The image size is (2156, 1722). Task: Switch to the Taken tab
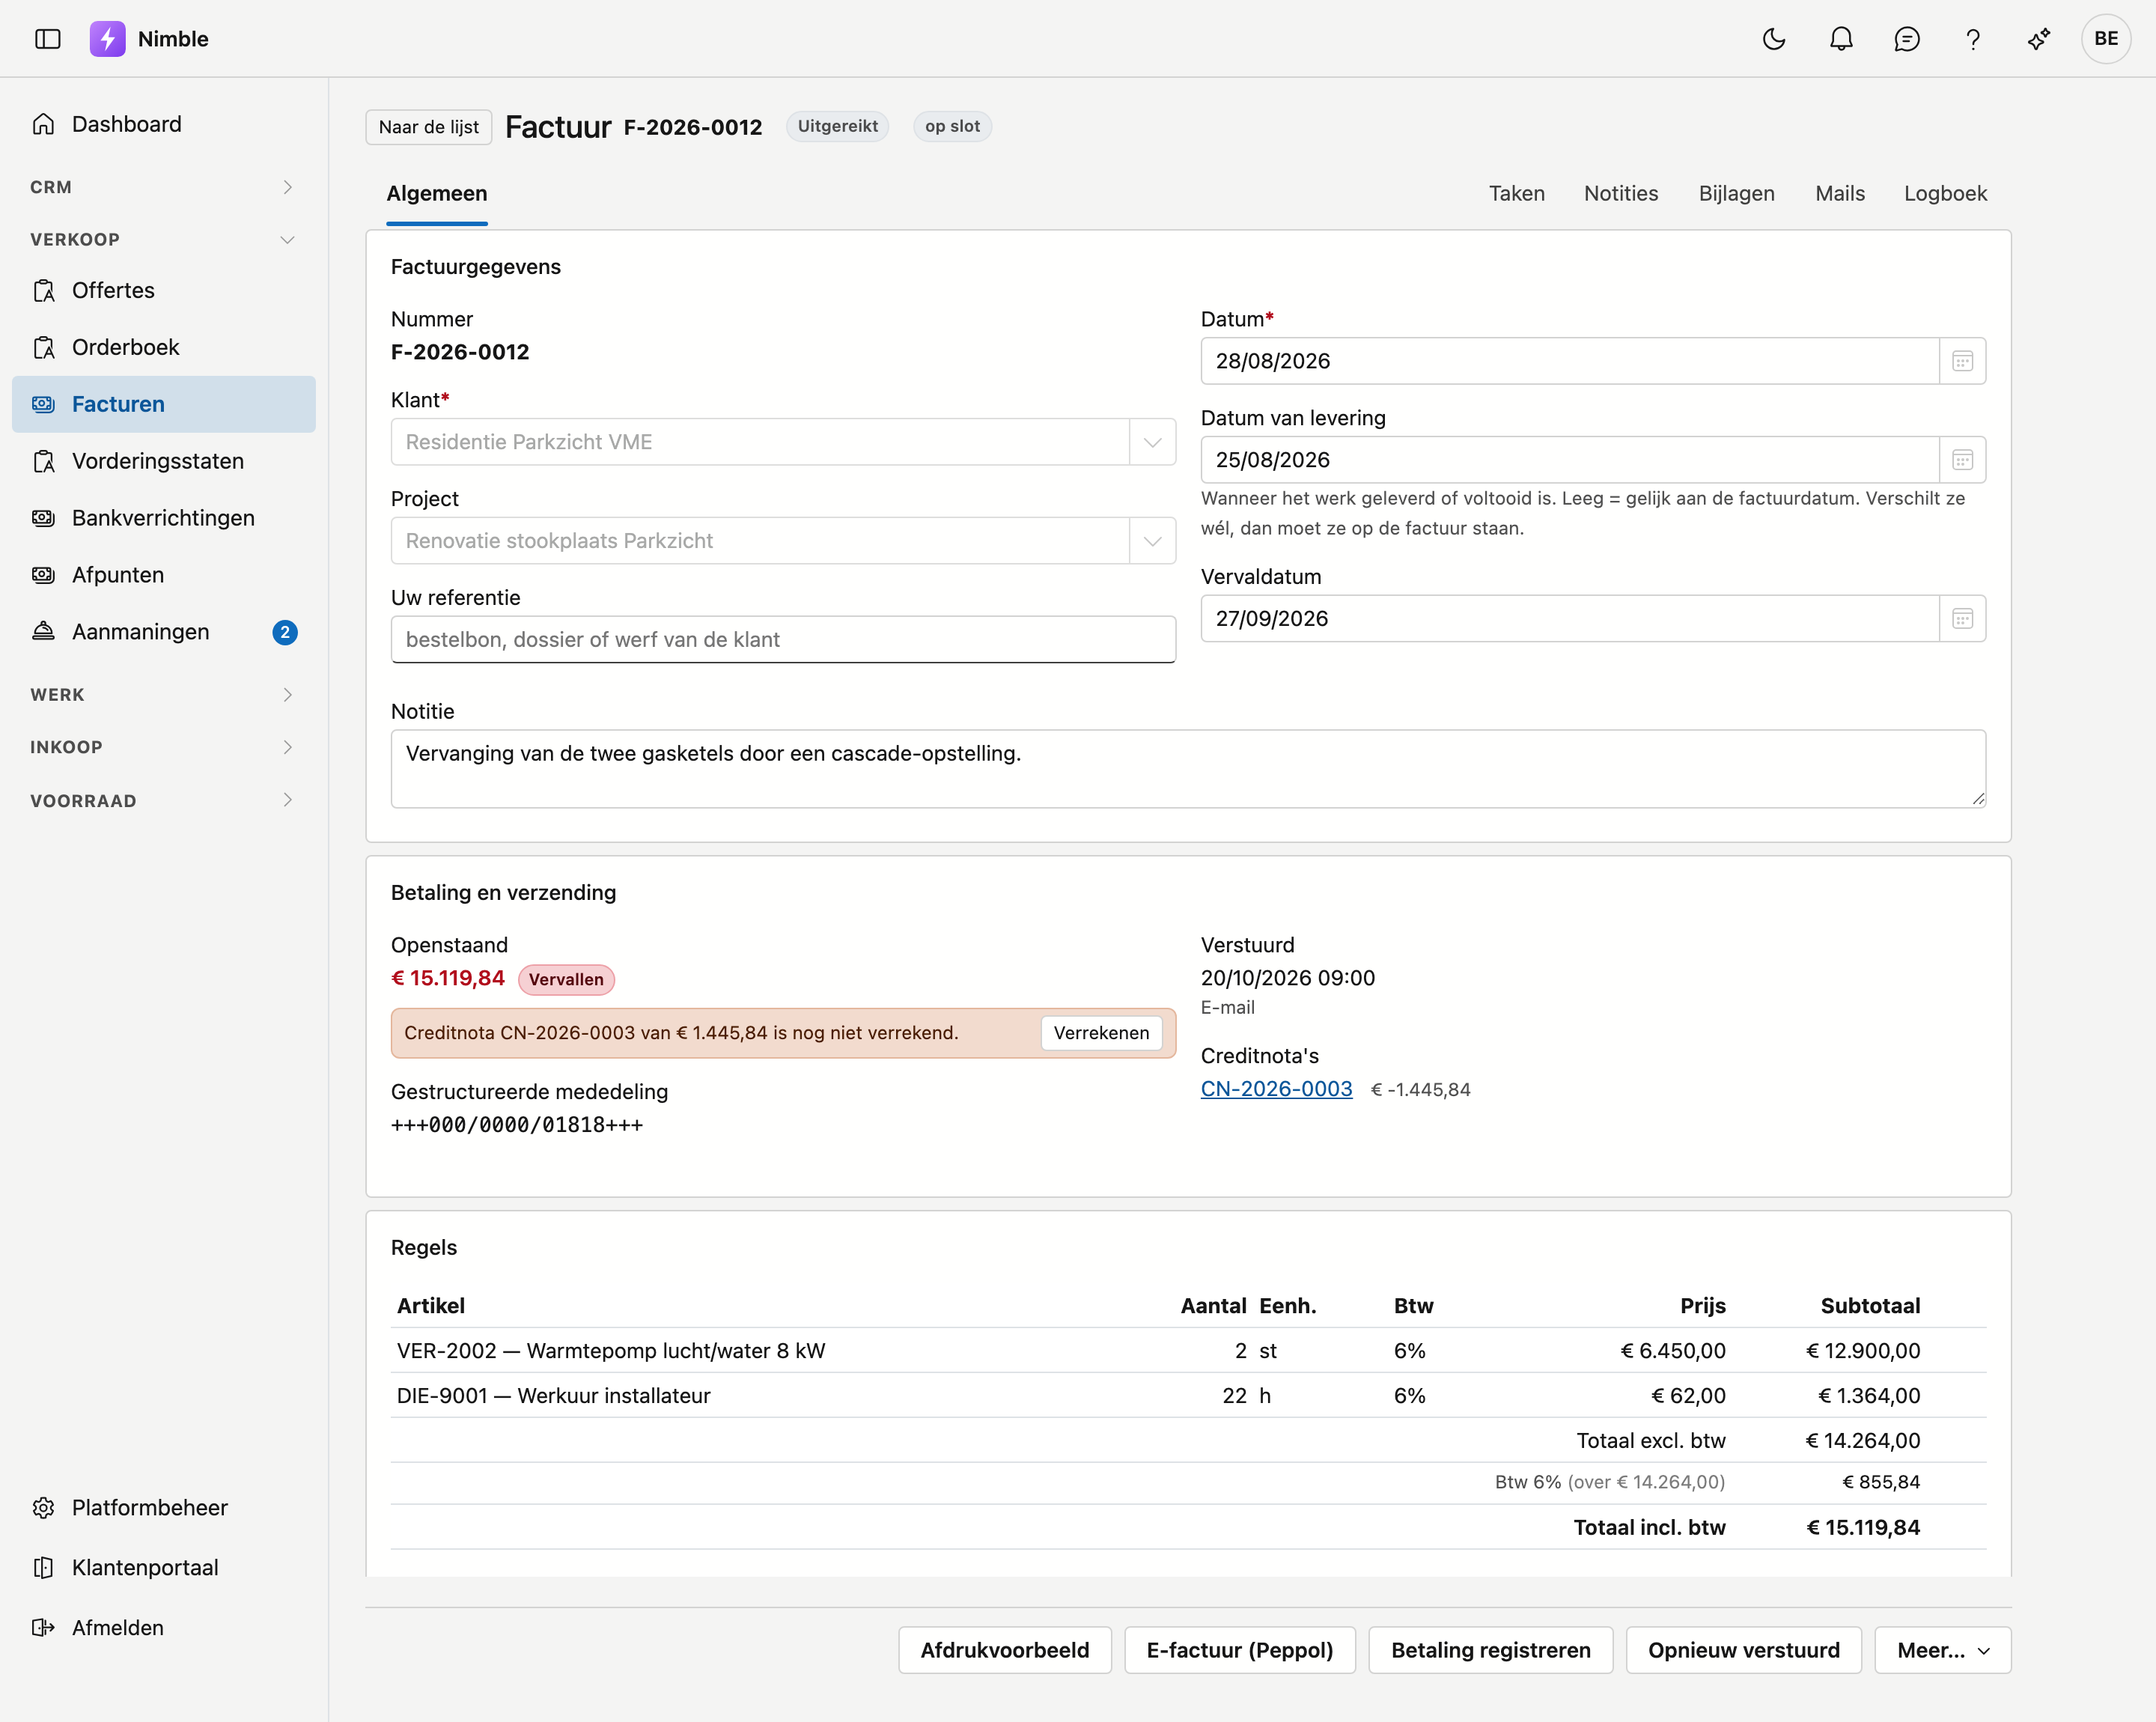click(x=1516, y=193)
